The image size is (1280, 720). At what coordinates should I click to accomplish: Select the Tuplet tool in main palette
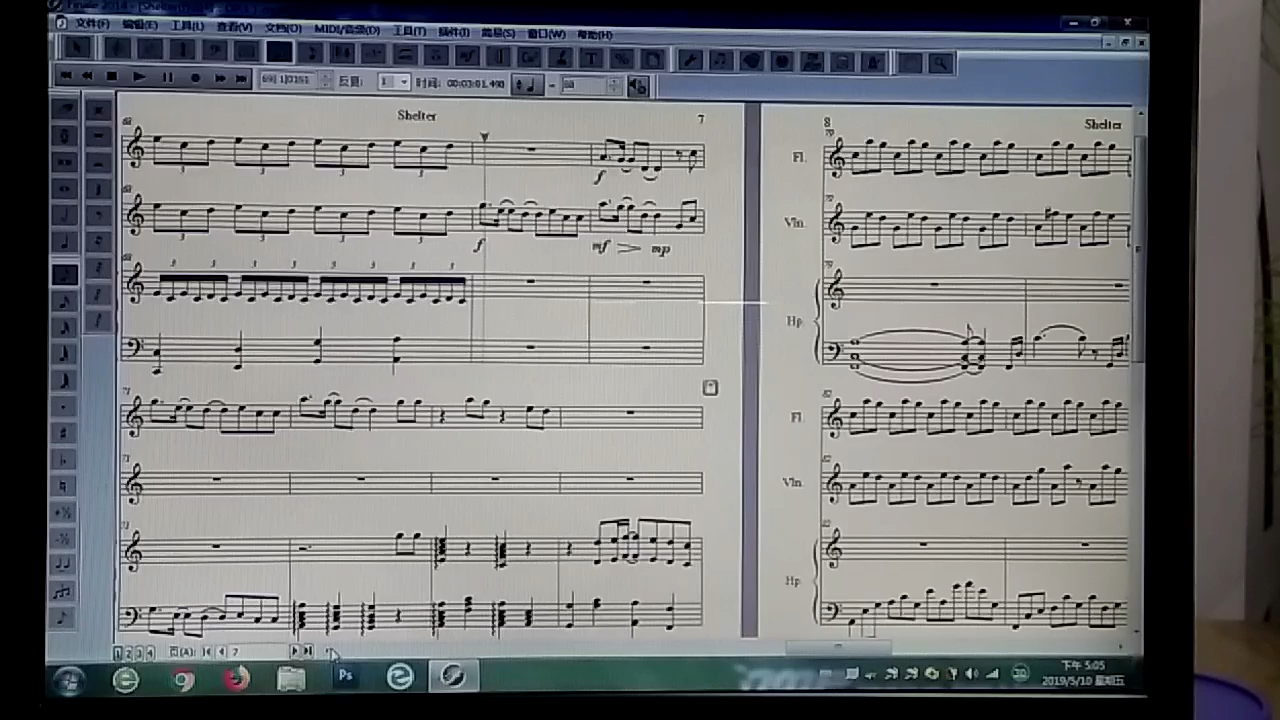(x=372, y=53)
